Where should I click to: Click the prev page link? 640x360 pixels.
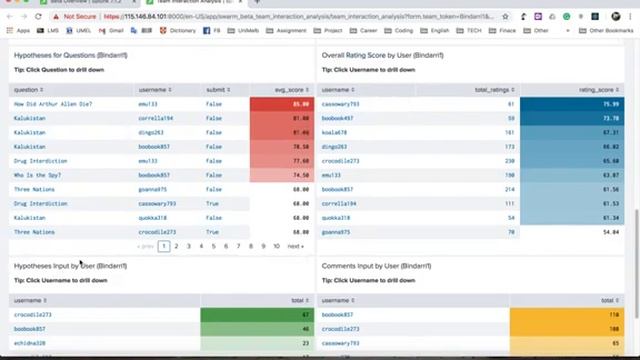(x=145, y=247)
